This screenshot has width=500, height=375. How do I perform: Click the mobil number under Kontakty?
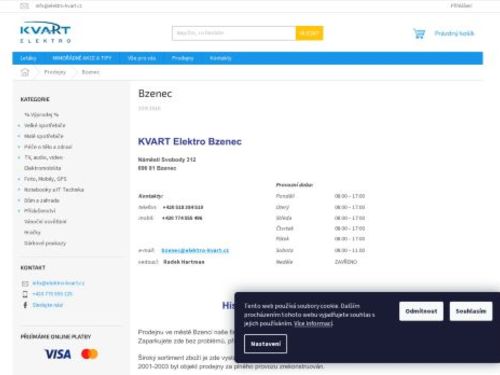pyautogui.click(x=182, y=218)
